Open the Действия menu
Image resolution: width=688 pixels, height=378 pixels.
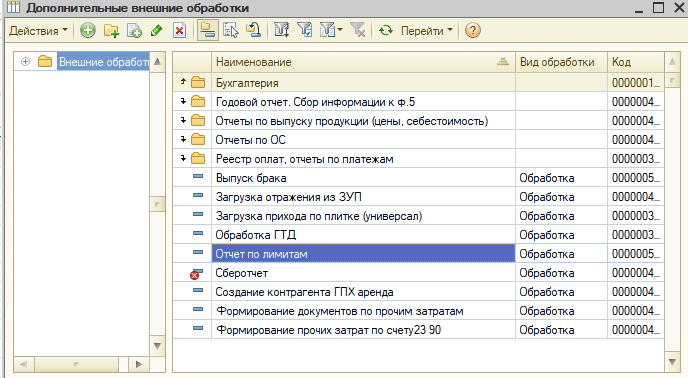(x=38, y=31)
